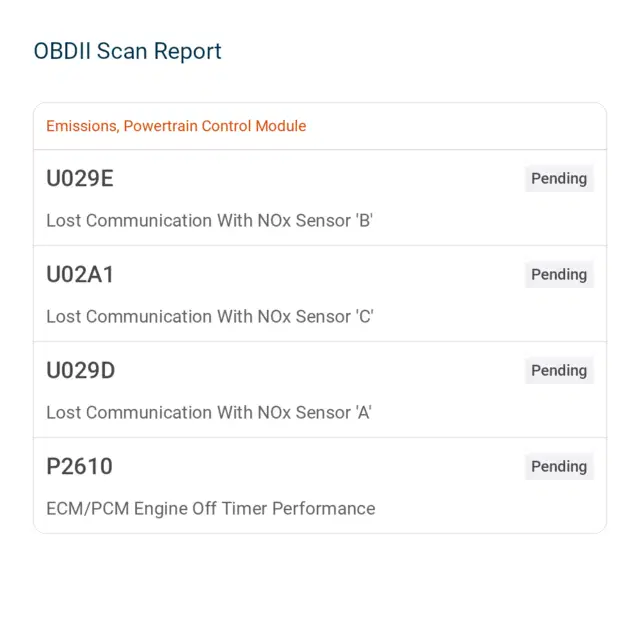Select description Lost Communication With NOx Sensor 'A'
The width and height of the screenshot is (640, 640).
pos(209,412)
